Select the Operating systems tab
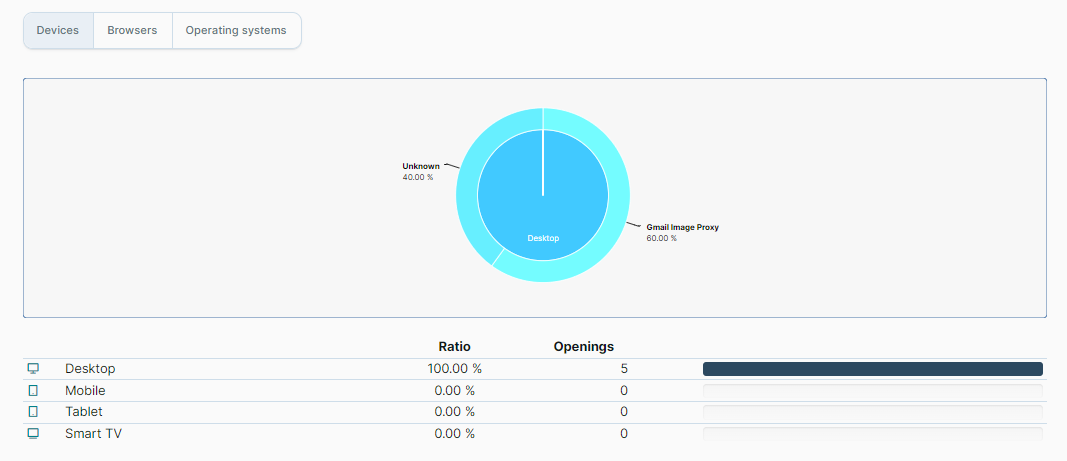Image resolution: width=1067 pixels, height=461 pixels. point(236,31)
